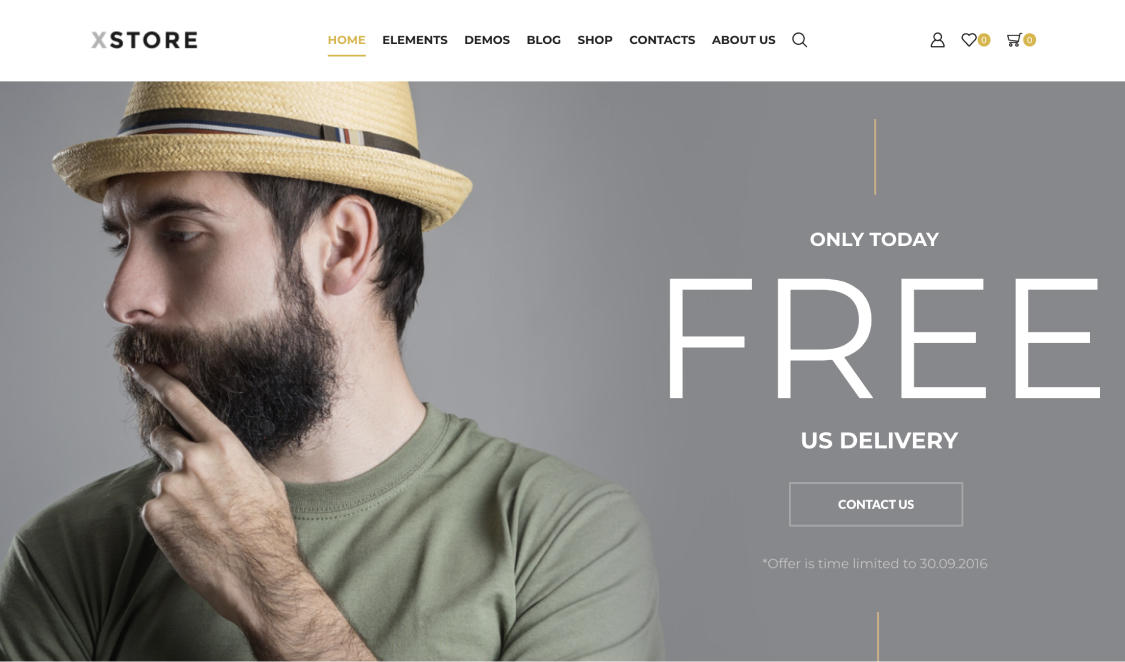Expand the Shop menu
1125x662 pixels.
click(595, 40)
